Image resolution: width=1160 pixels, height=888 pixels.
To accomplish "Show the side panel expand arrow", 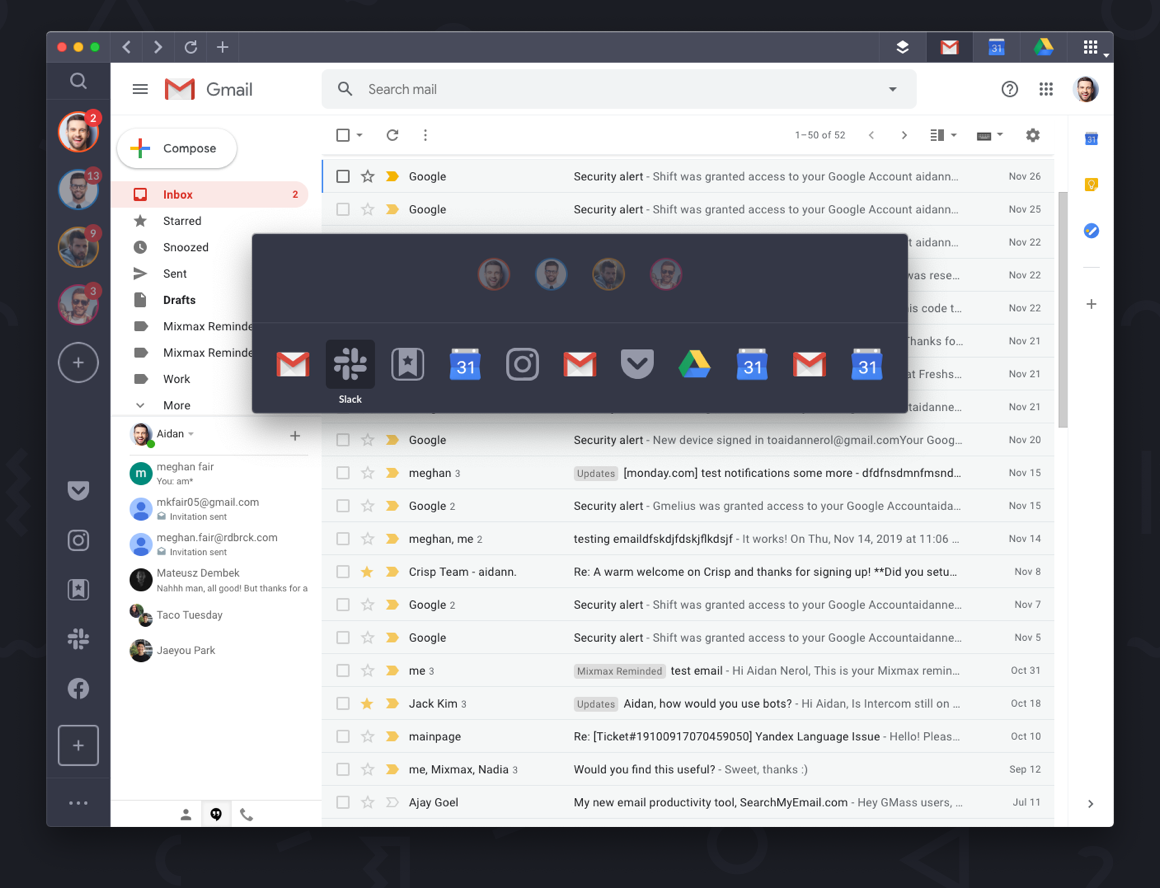I will [x=1090, y=804].
